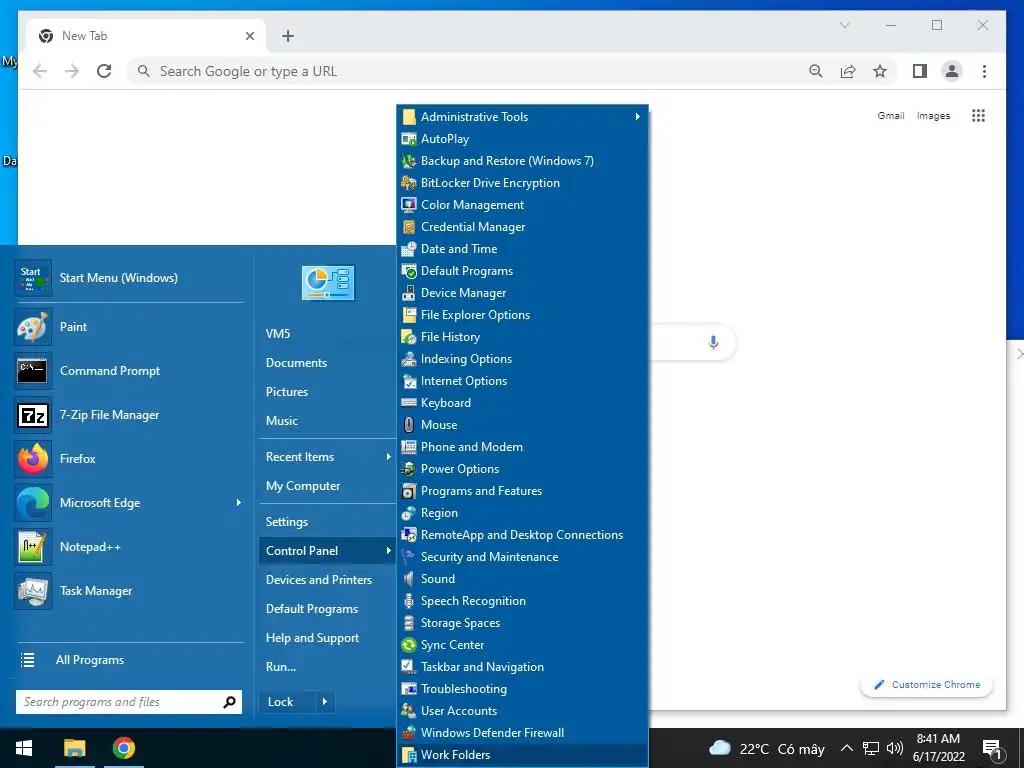Open Work Folders

[522, 755]
